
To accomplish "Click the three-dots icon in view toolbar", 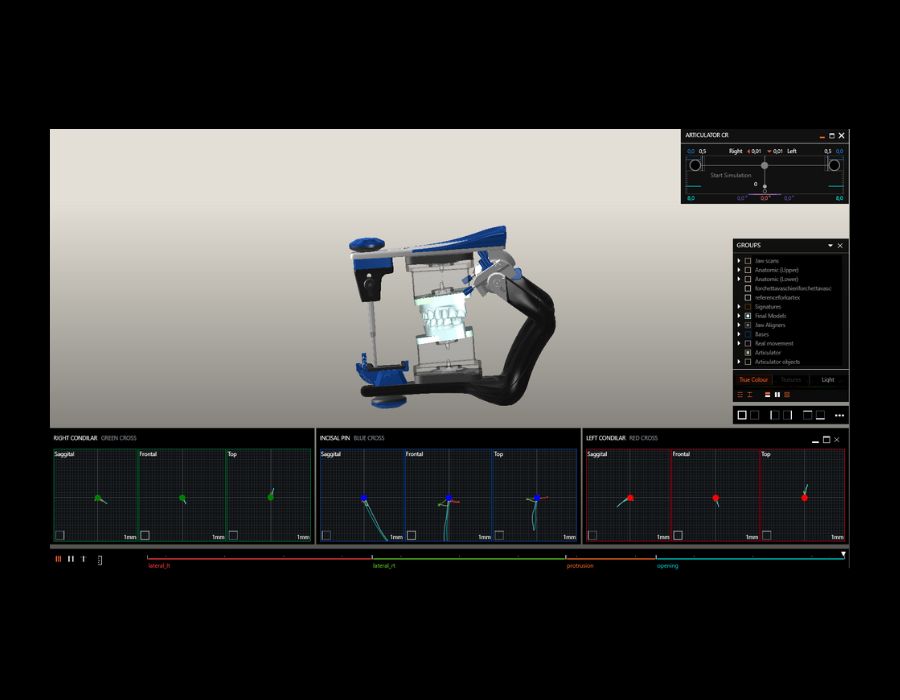I will click(839, 415).
